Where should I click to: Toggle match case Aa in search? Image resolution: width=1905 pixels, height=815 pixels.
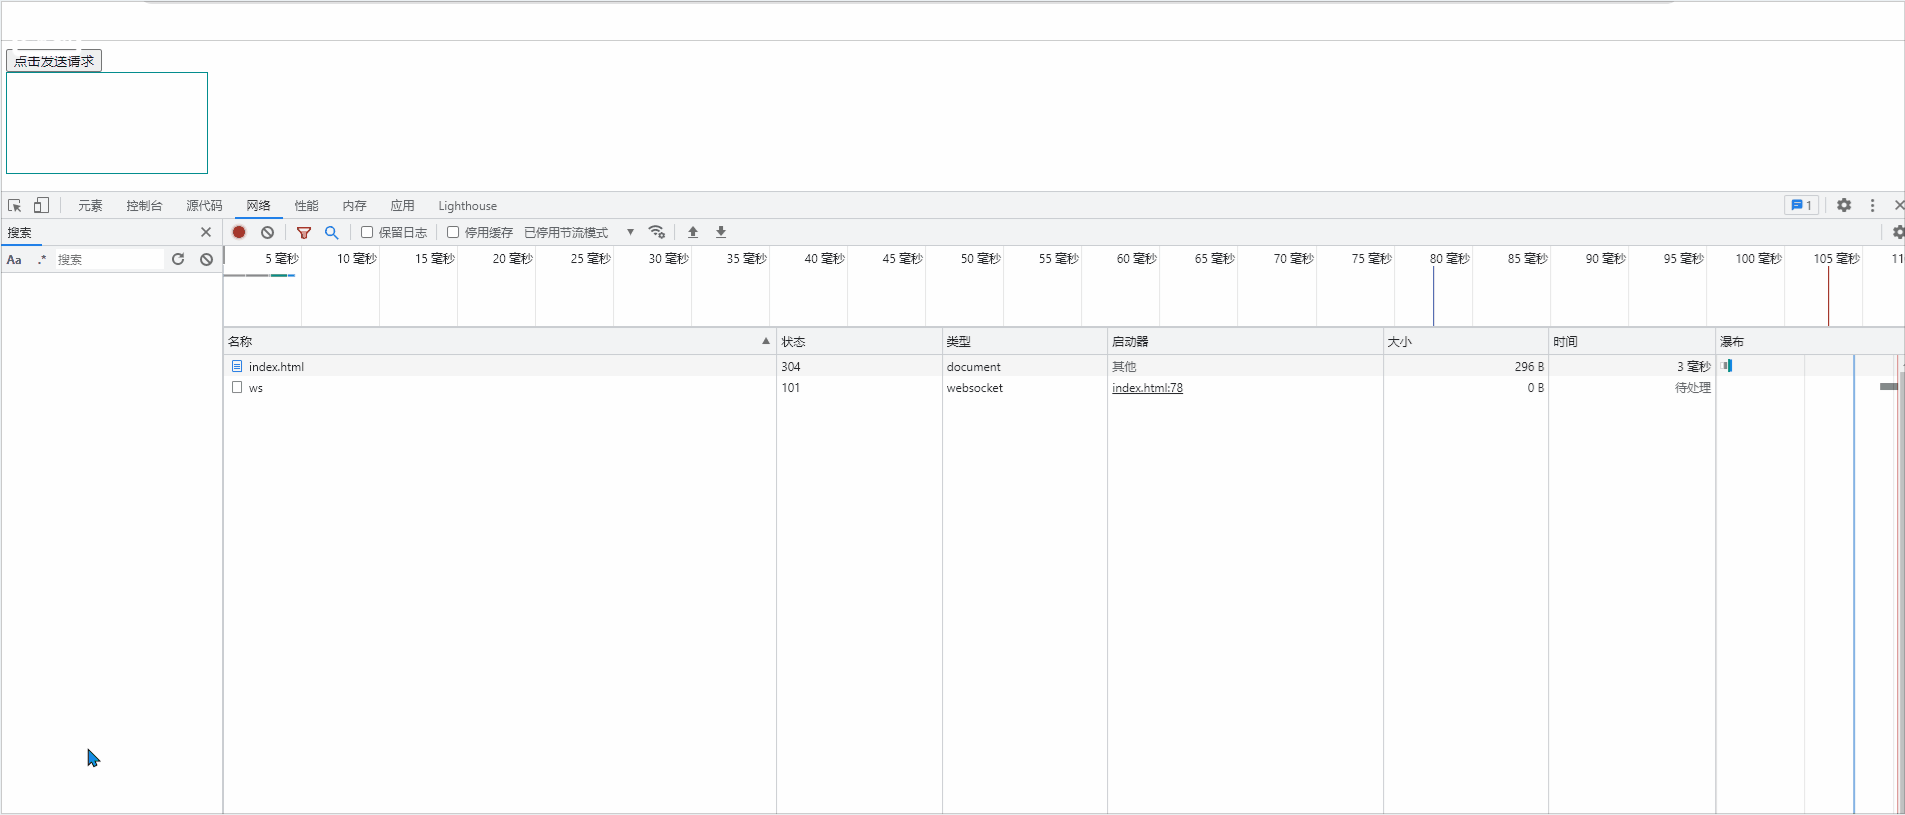[x=14, y=260]
